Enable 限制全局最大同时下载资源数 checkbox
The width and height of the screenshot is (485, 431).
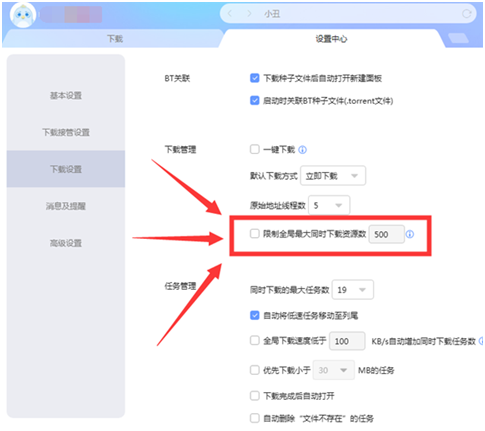[x=255, y=234]
